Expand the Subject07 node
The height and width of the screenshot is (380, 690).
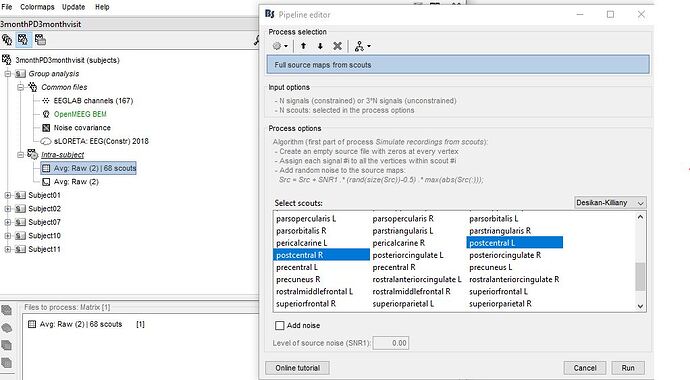coord(7,222)
